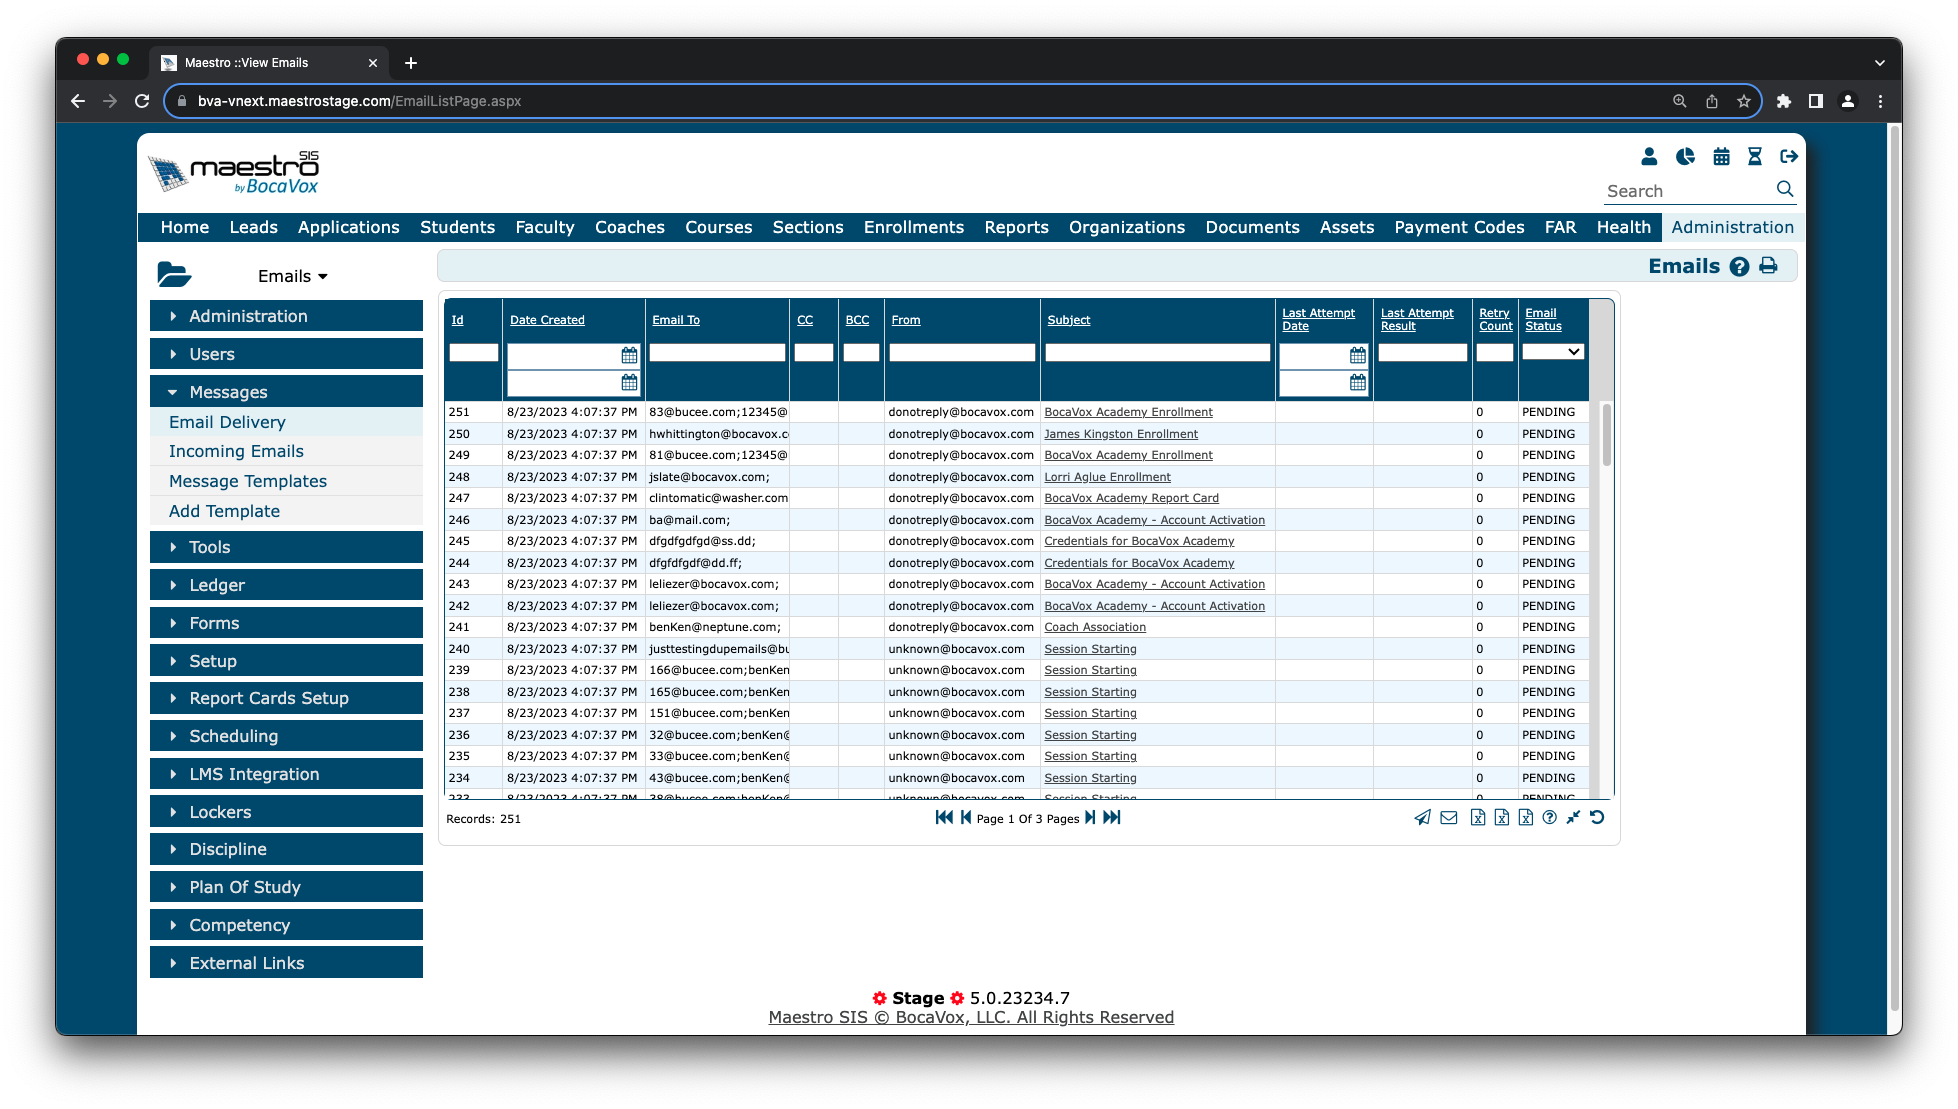This screenshot has width=1958, height=1109.
Task: Open the Enrollments menu tab
Action: [913, 227]
